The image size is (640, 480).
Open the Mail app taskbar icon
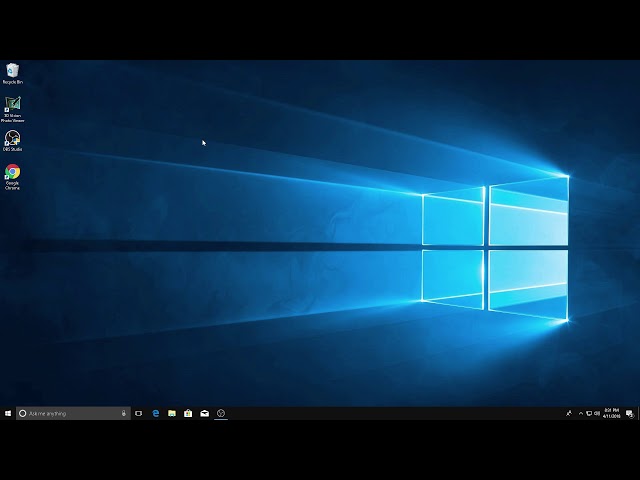[x=204, y=413]
